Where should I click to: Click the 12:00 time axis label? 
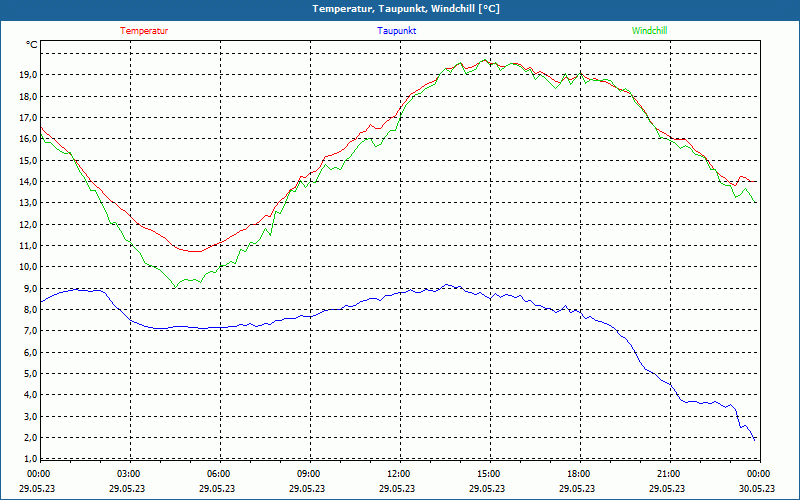pyautogui.click(x=398, y=474)
